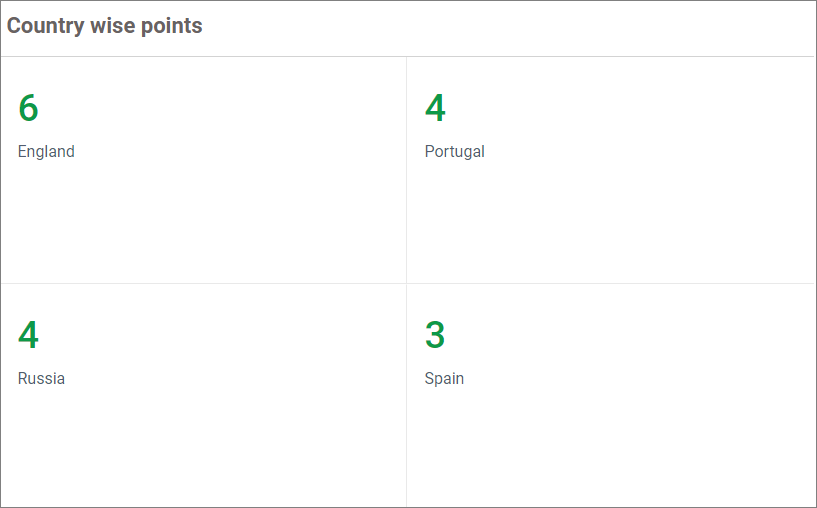The image size is (817, 508).
Task: Click the word "points" in the title
Action: pos(172,27)
